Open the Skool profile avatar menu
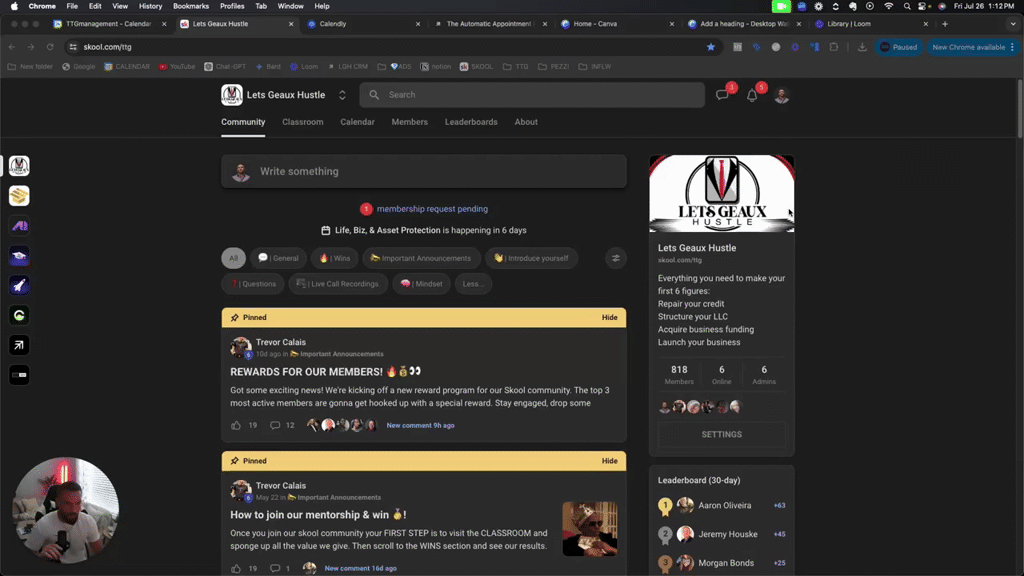This screenshot has width=1024, height=576. [x=781, y=94]
